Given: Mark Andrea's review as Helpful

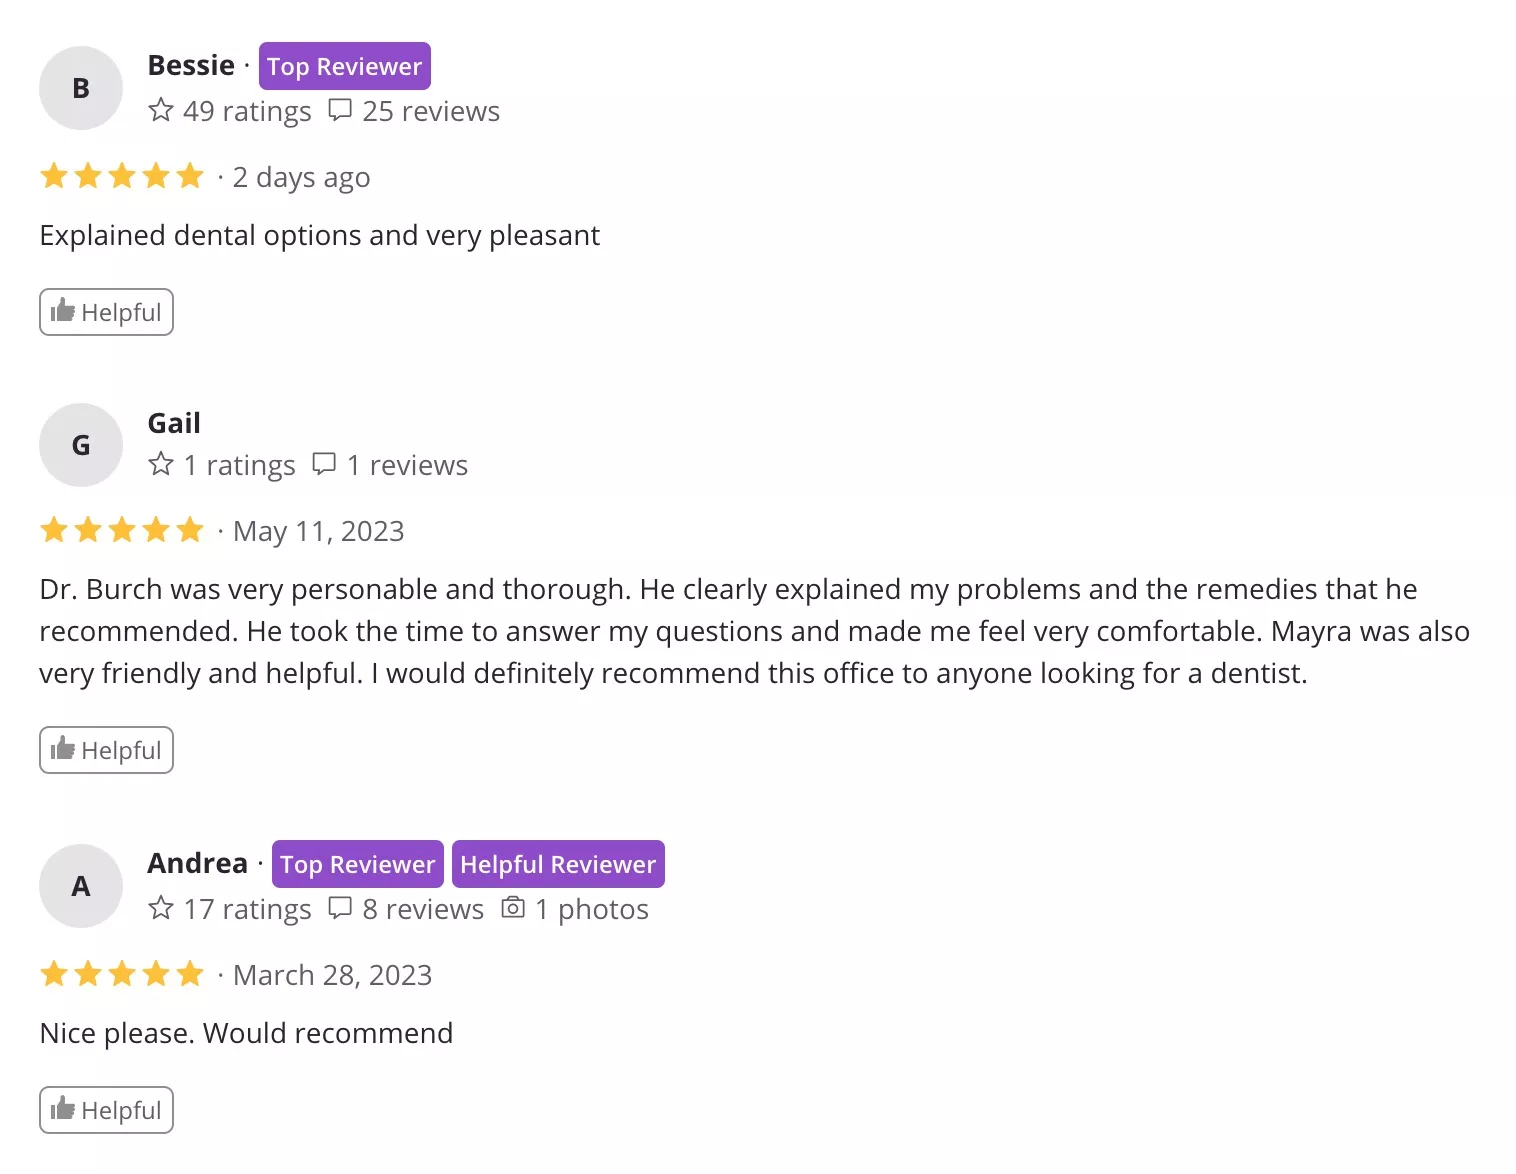Looking at the screenshot, I should (x=106, y=1110).
